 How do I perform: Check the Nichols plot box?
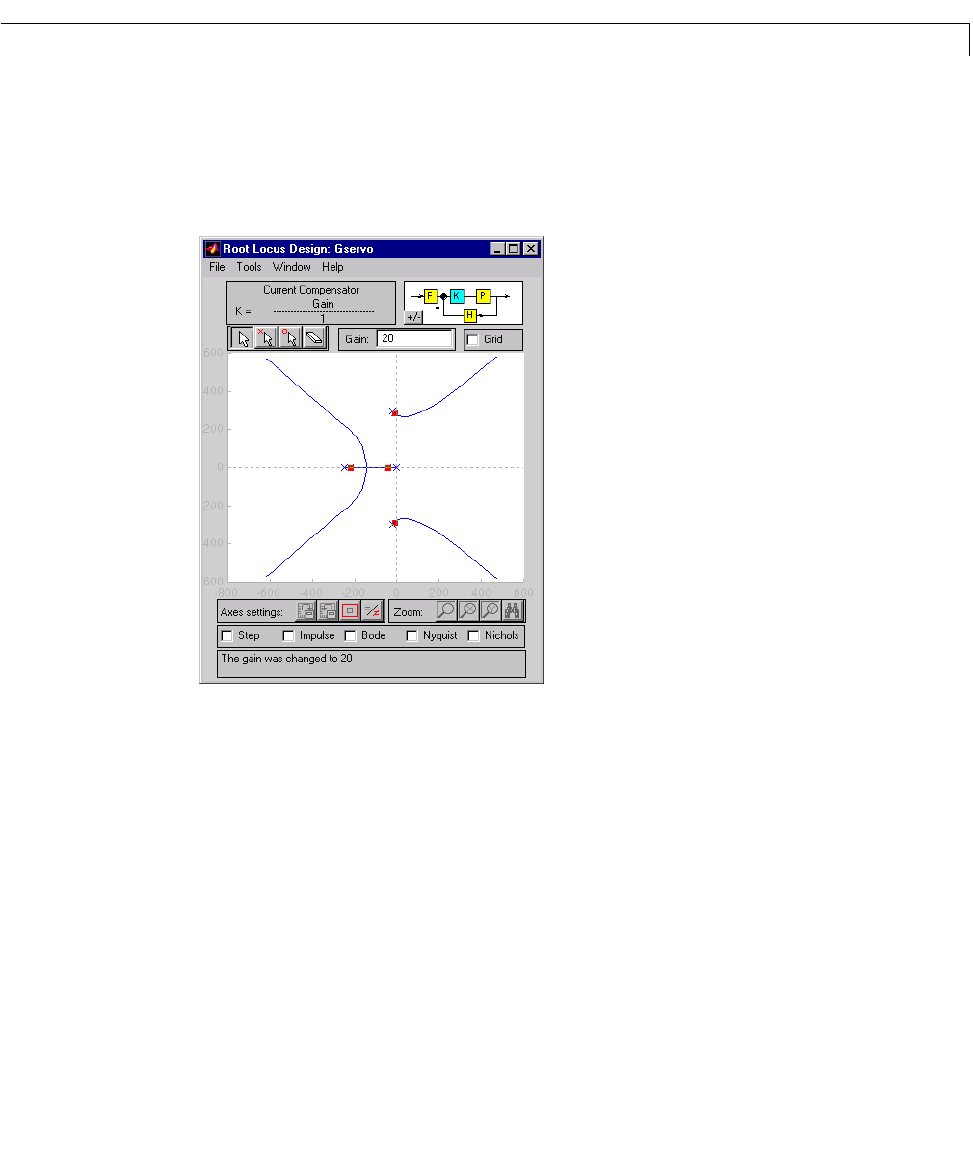pyautogui.click(x=474, y=636)
